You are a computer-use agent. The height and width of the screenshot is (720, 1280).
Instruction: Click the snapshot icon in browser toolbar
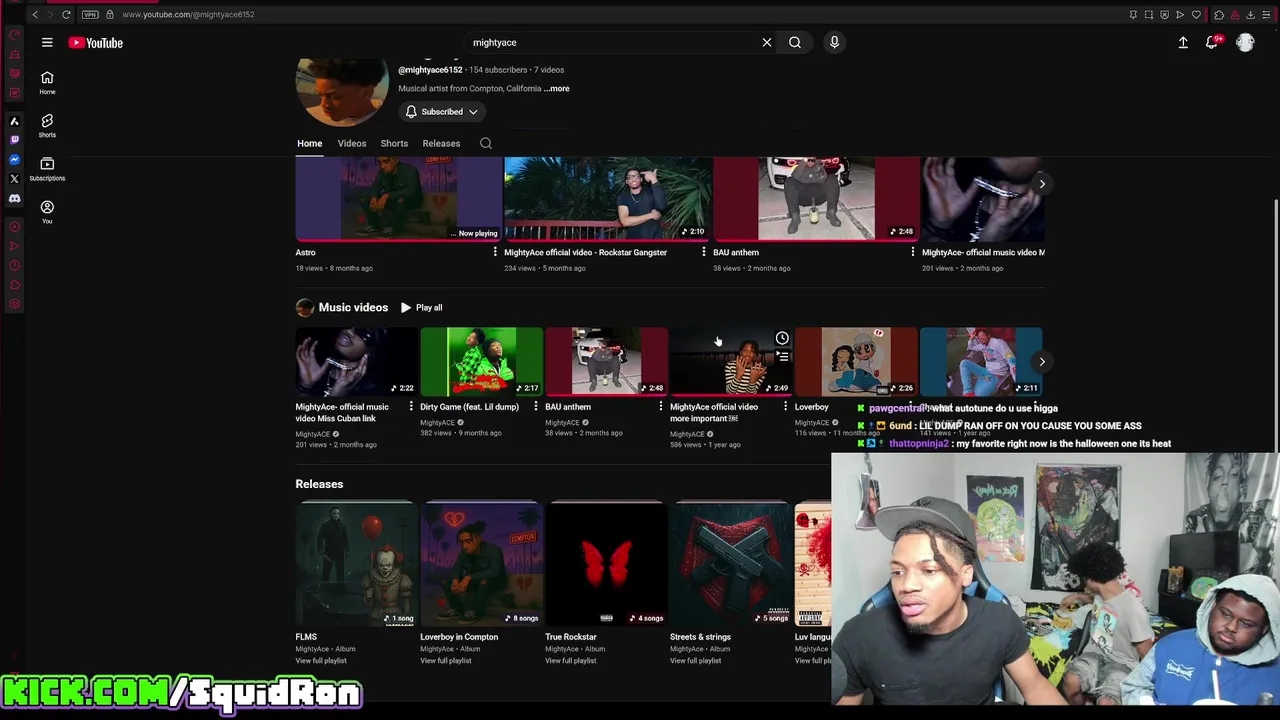point(1149,14)
